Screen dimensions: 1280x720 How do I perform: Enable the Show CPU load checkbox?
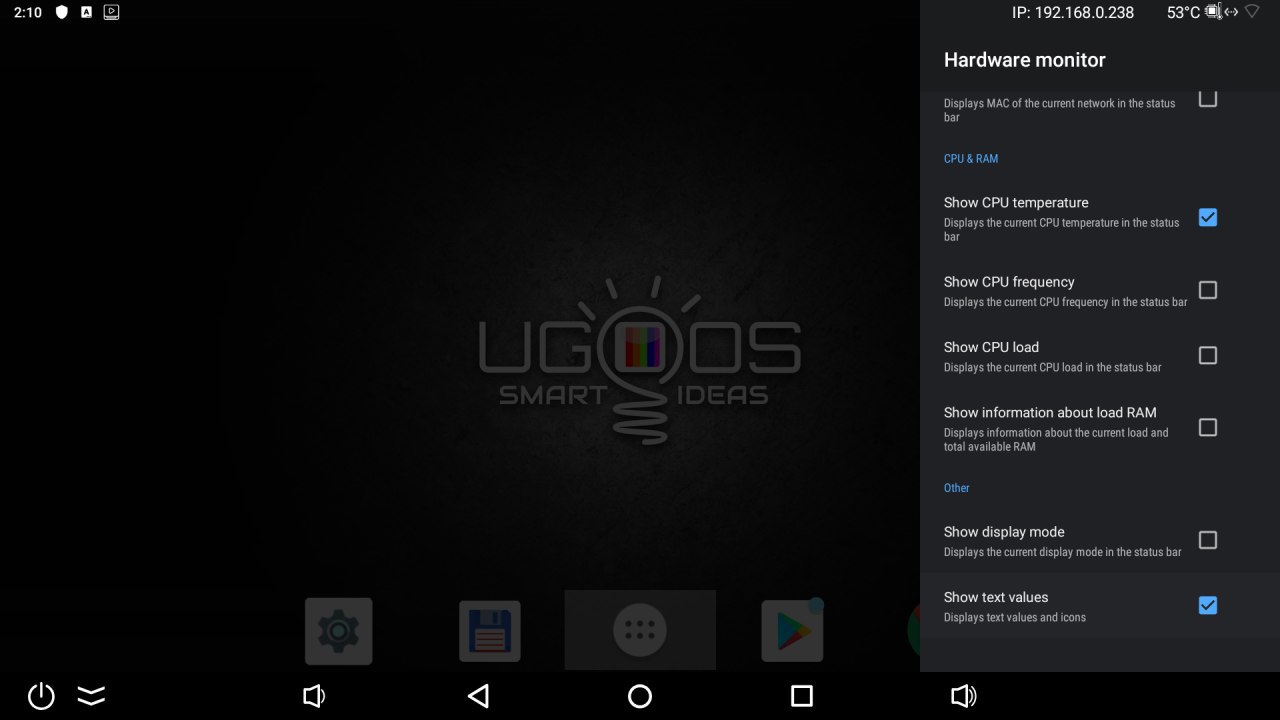click(1208, 355)
